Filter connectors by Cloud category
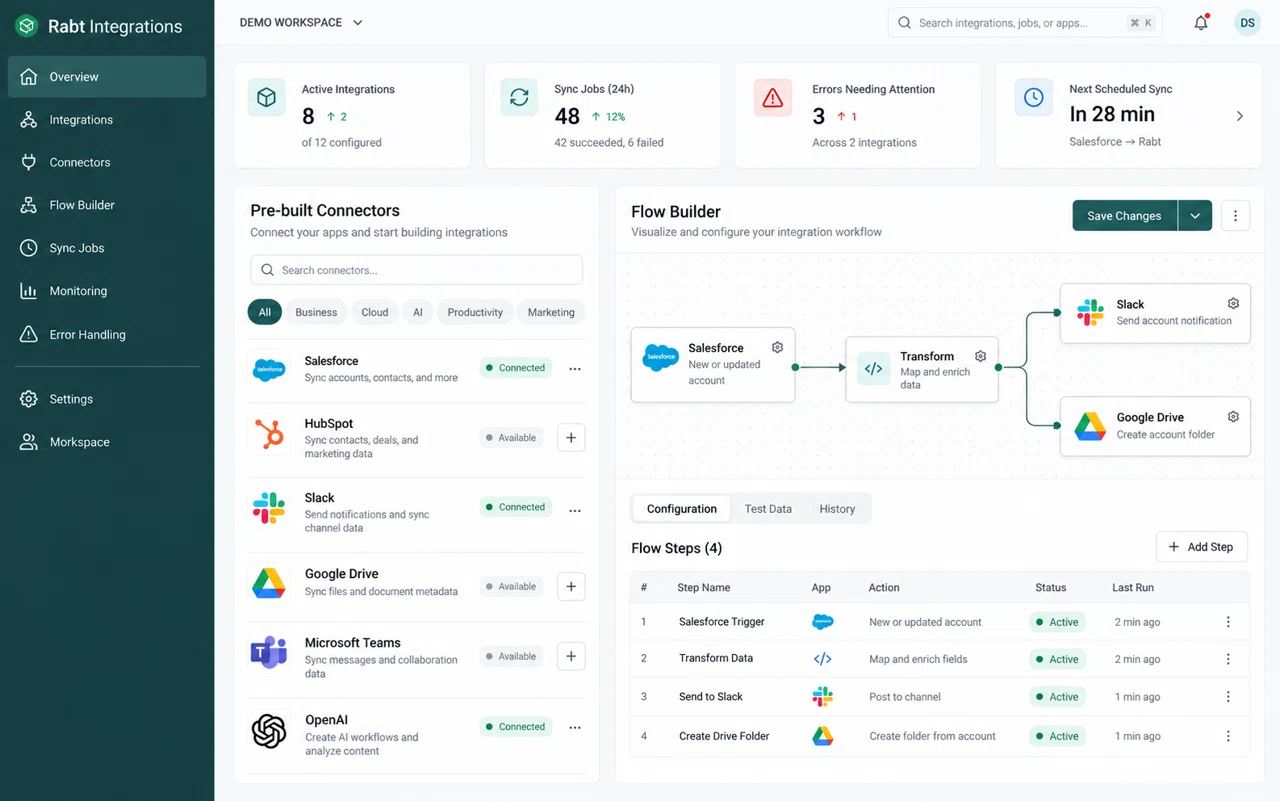The width and height of the screenshot is (1280, 801). coord(375,312)
